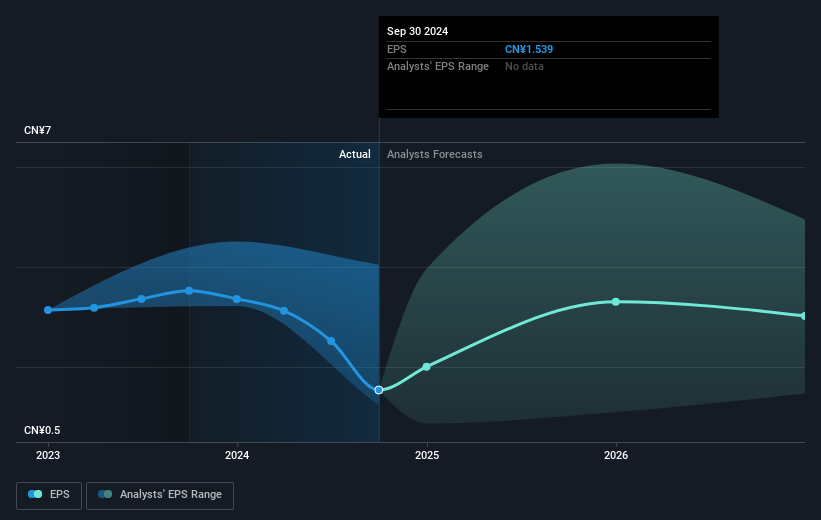Click the Analysts' EPS Range legend icon

coord(105,494)
